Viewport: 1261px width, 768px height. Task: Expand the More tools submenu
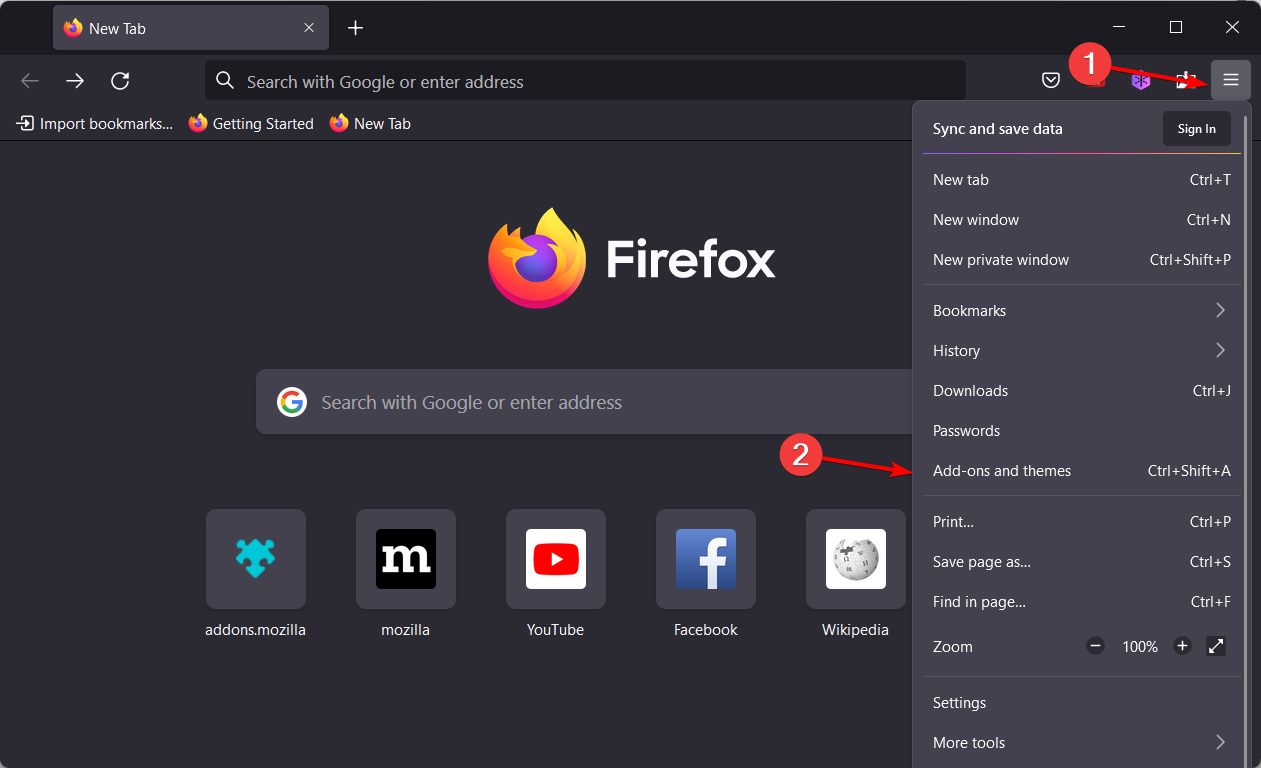coord(1082,743)
